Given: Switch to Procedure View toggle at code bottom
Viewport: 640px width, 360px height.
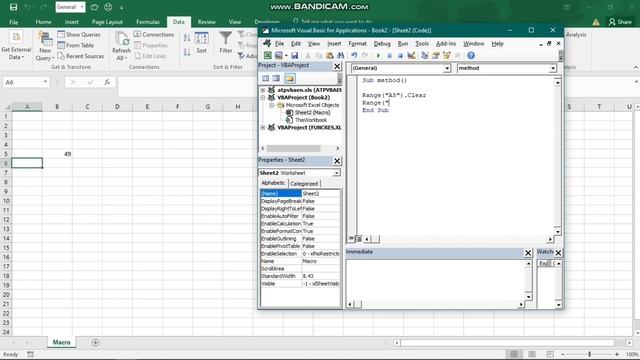Looking at the screenshot, I should point(351,239).
